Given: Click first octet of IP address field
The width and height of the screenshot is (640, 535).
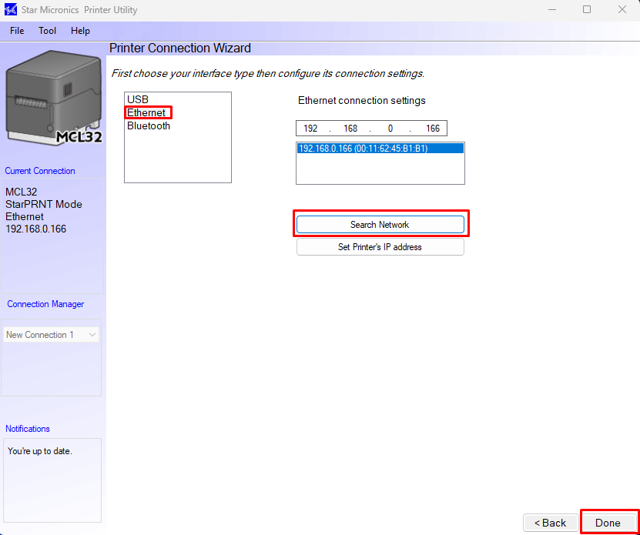Looking at the screenshot, I should tap(311, 129).
